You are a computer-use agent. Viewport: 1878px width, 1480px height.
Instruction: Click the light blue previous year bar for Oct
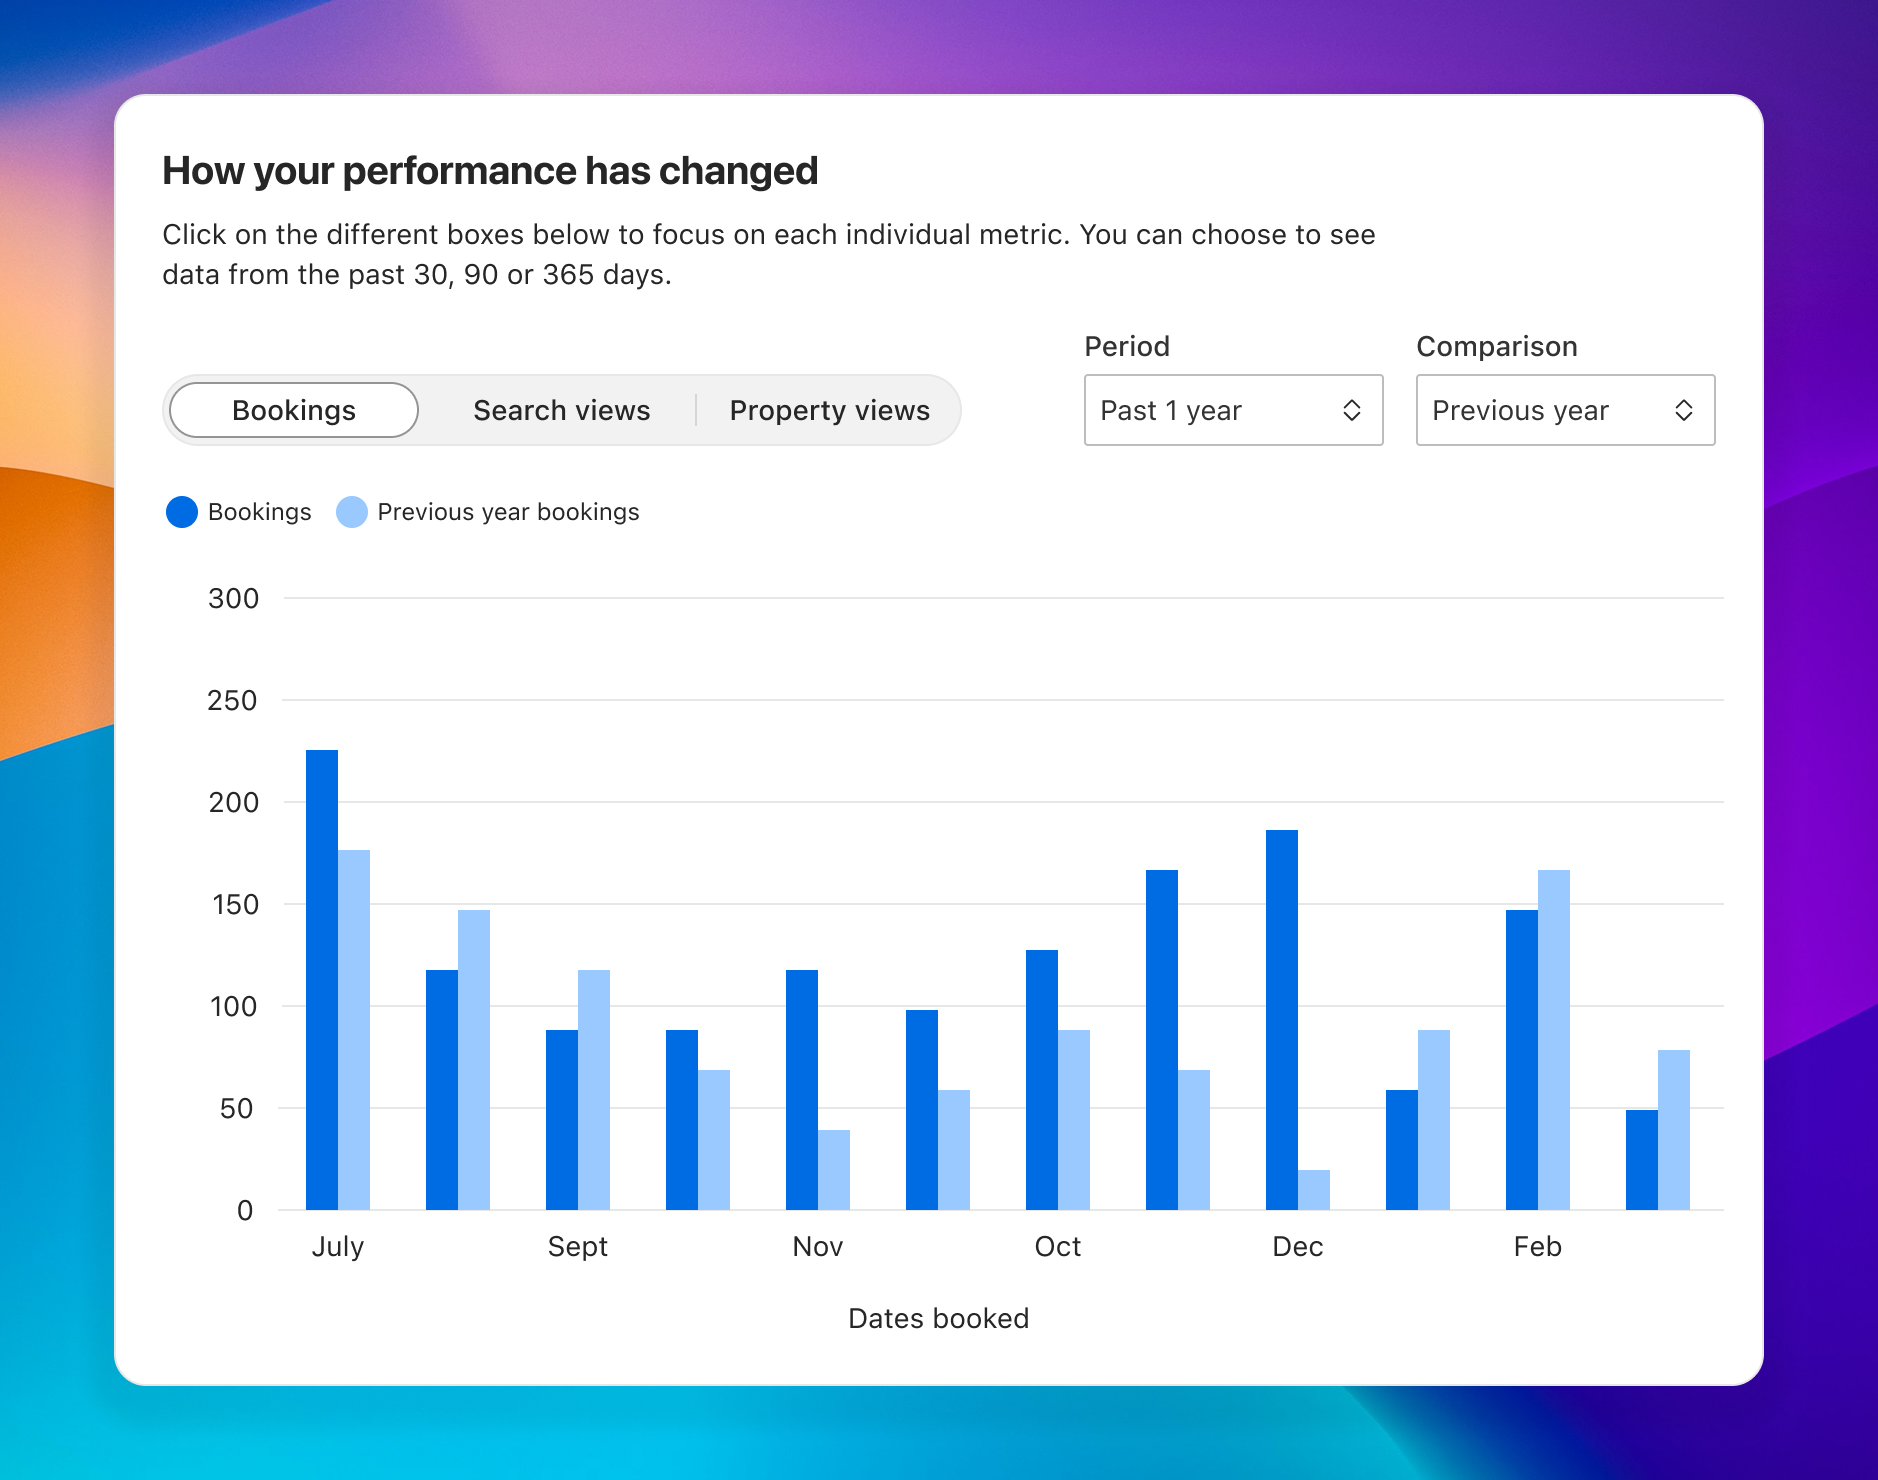[x=1074, y=1120]
